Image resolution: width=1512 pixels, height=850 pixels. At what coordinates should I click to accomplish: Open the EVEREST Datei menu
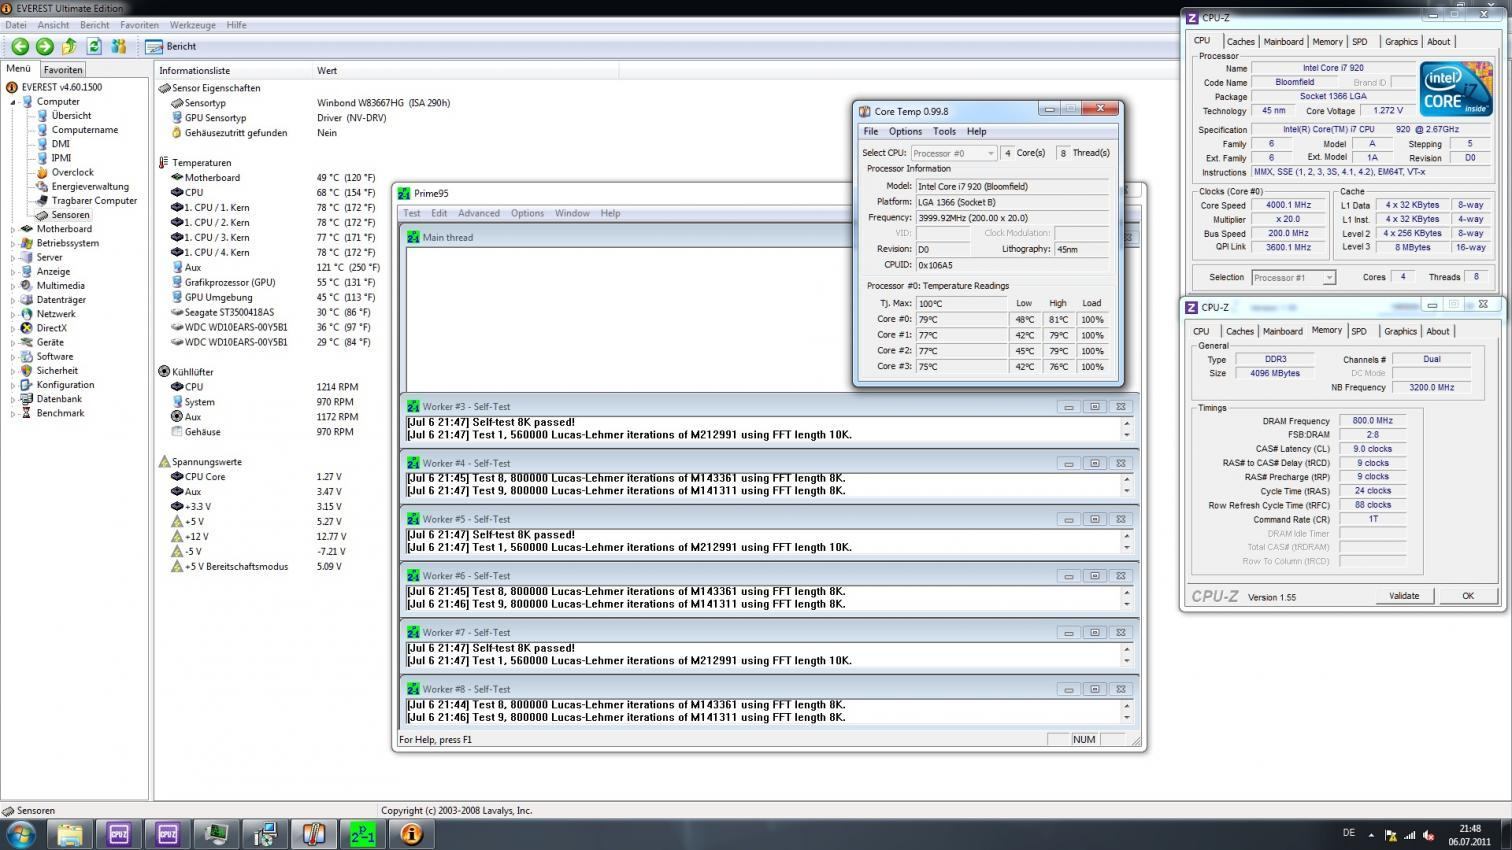point(16,25)
